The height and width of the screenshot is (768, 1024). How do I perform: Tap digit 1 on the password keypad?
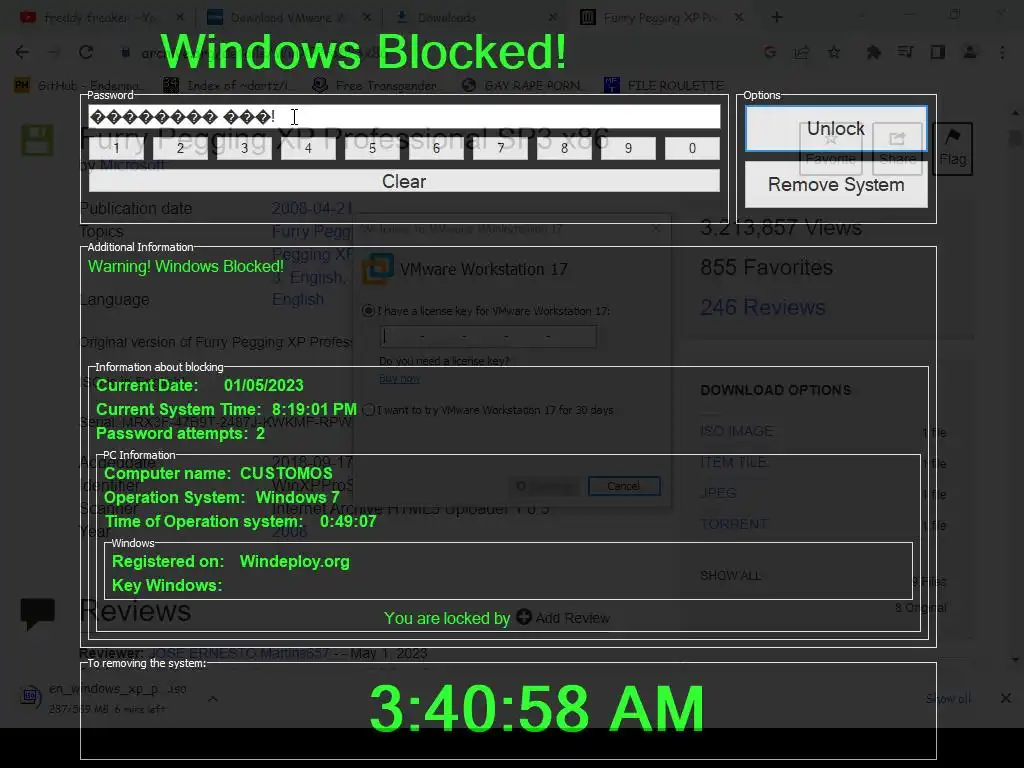point(116,148)
